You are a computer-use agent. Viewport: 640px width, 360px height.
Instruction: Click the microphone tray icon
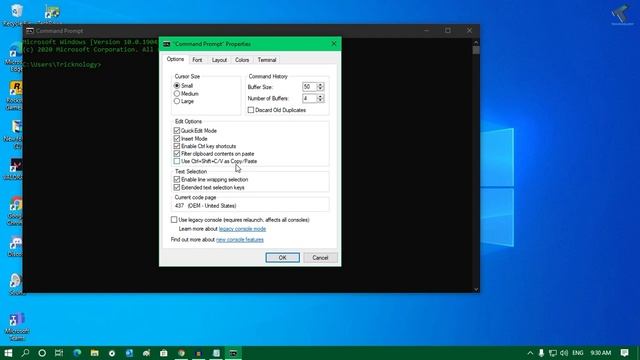[x=541, y=353]
